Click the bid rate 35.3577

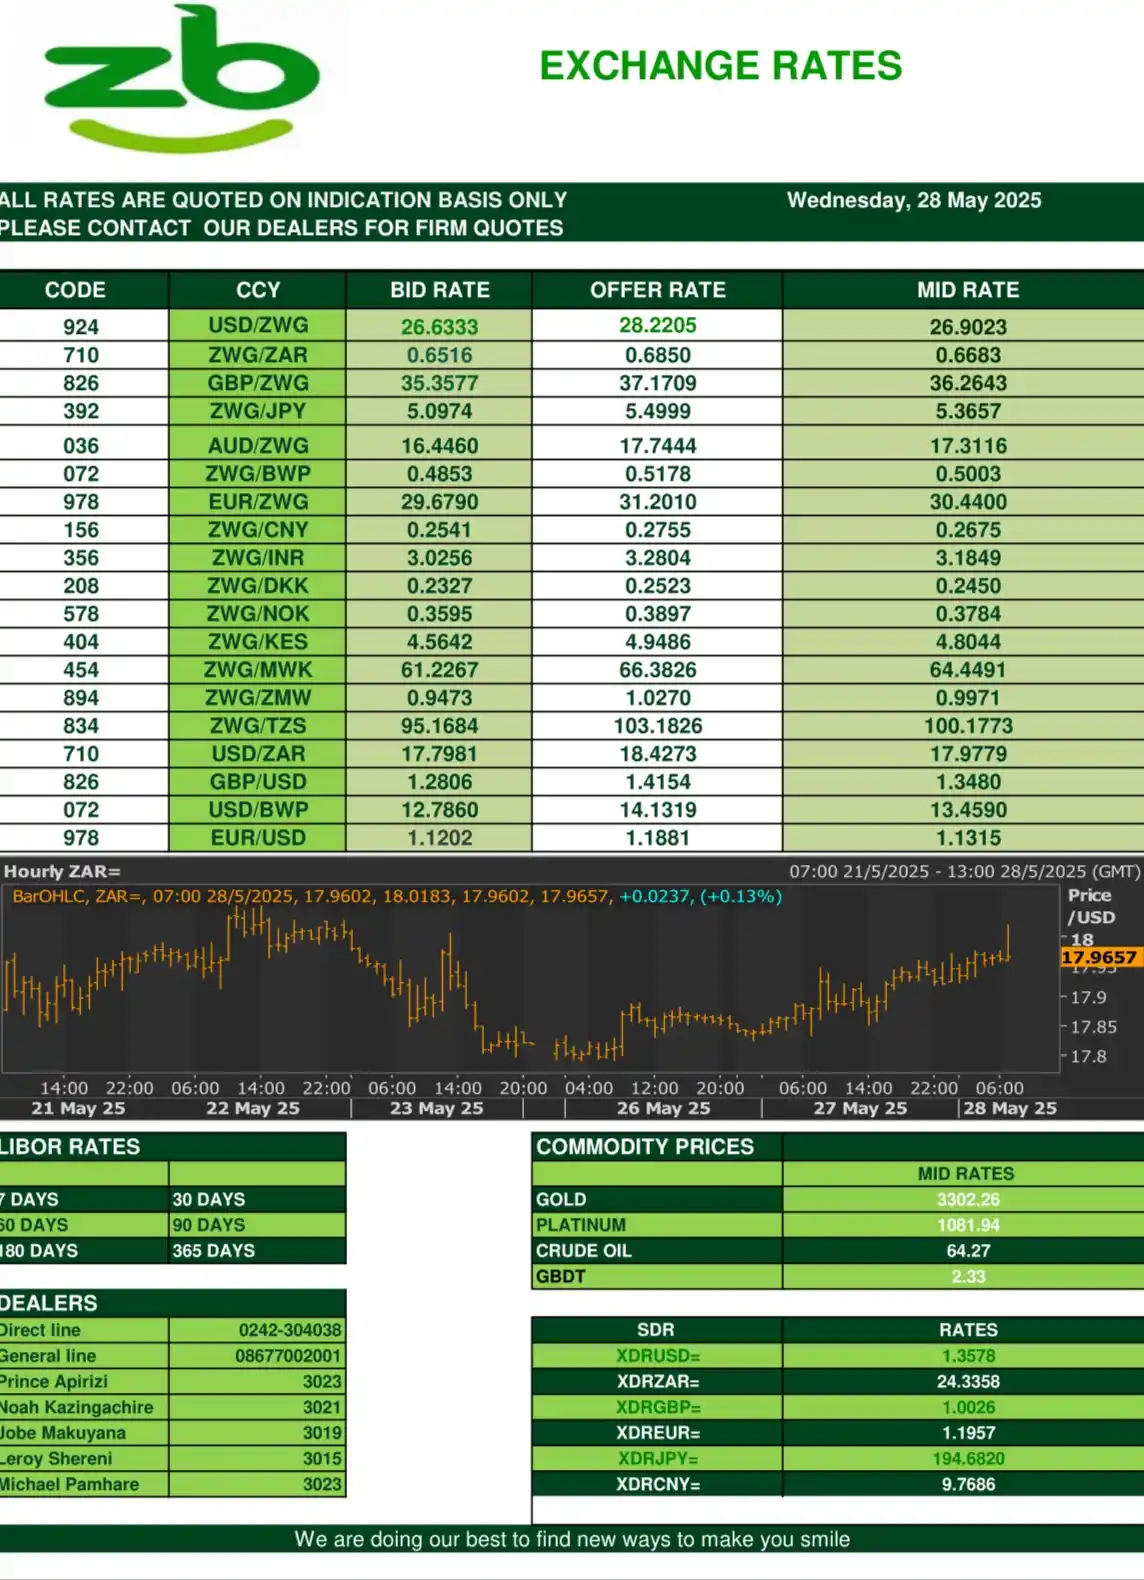(x=439, y=383)
